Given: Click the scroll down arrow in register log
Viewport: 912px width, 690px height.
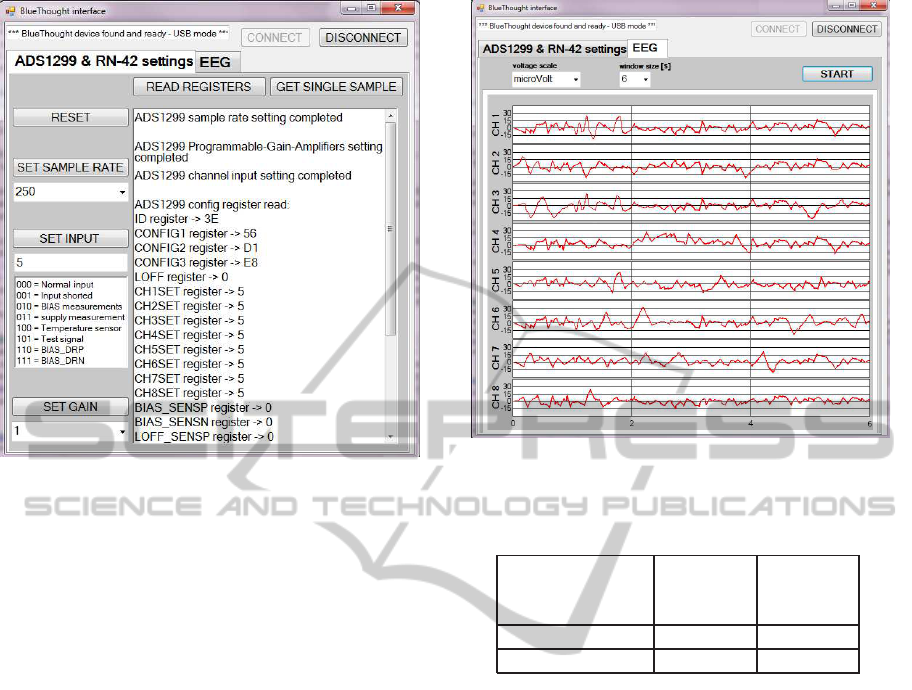Looking at the screenshot, I should tap(390, 437).
